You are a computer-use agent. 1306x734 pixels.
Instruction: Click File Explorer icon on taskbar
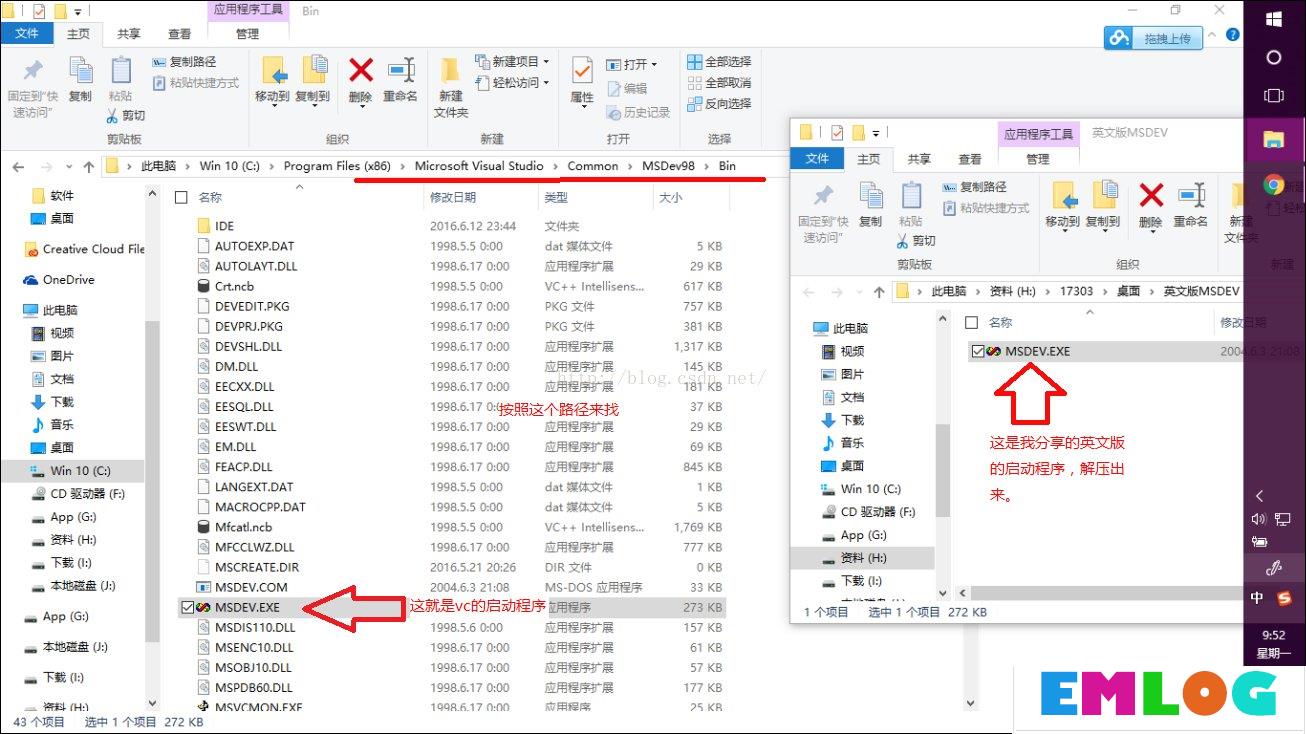point(1274,139)
